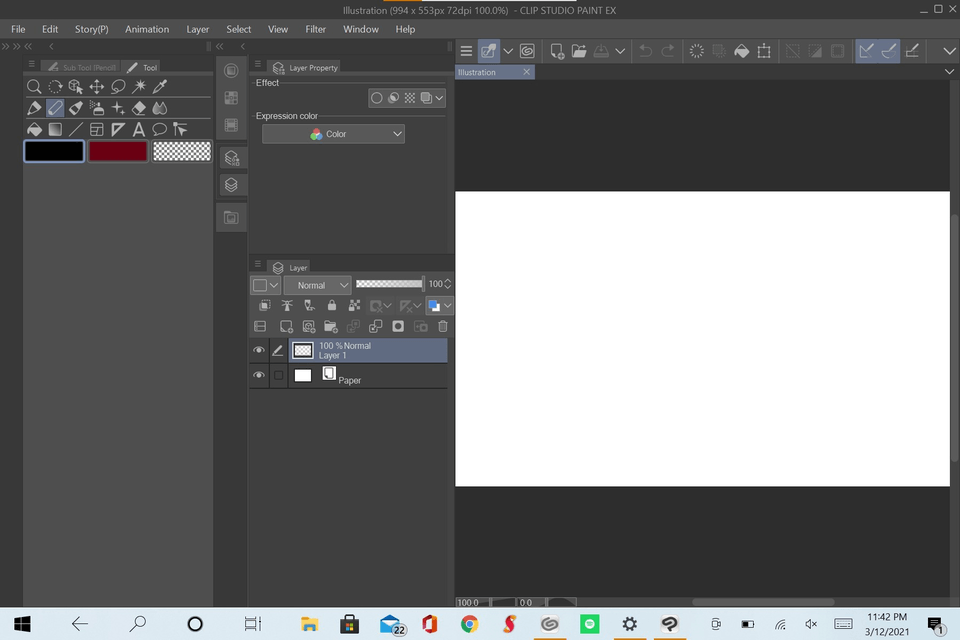Toggle Snap to Ruler in command bar

coord(866,51)
